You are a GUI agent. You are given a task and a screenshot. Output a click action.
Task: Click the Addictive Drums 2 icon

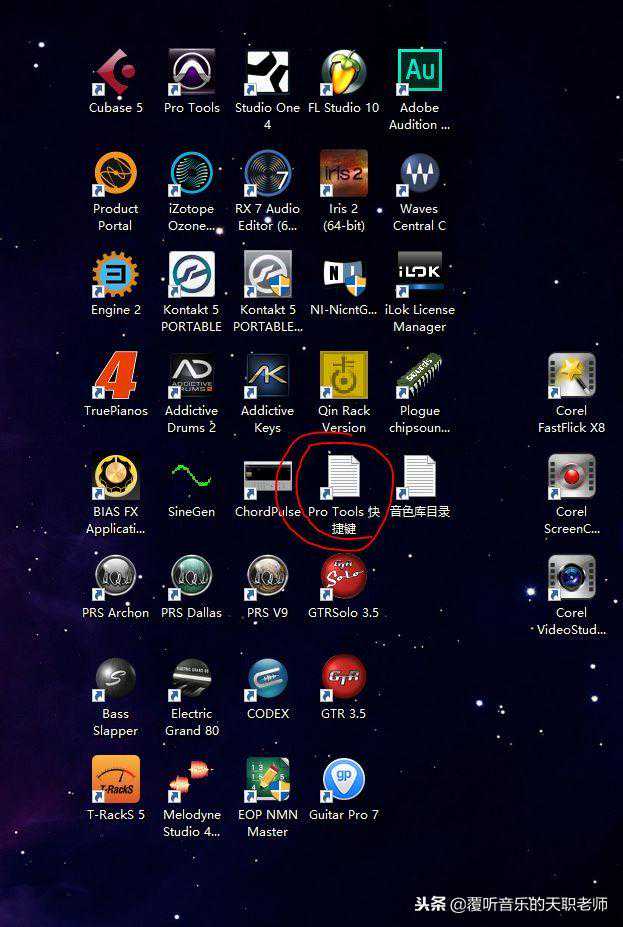(x=191, y=377)
